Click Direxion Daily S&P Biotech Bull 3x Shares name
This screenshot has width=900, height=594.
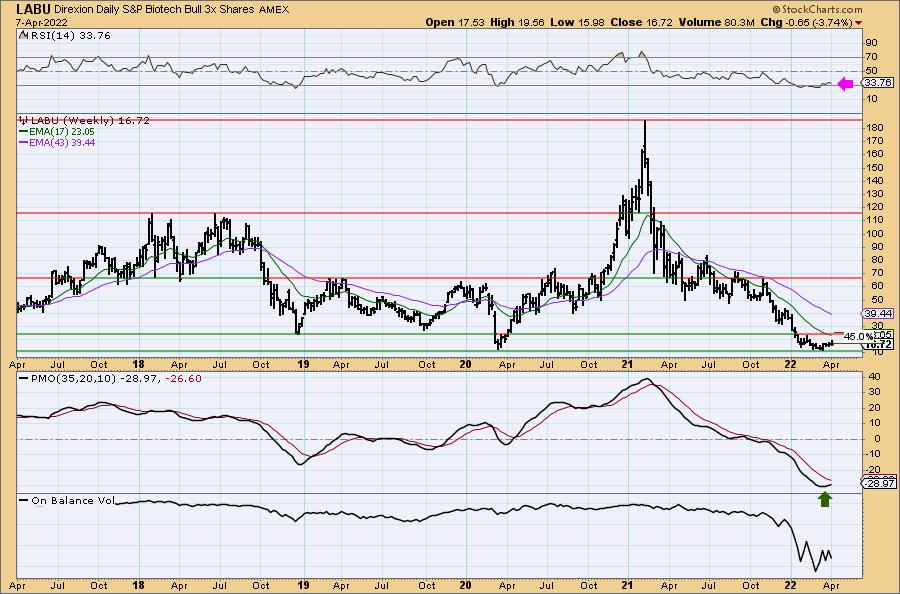[x=155, y=10]
